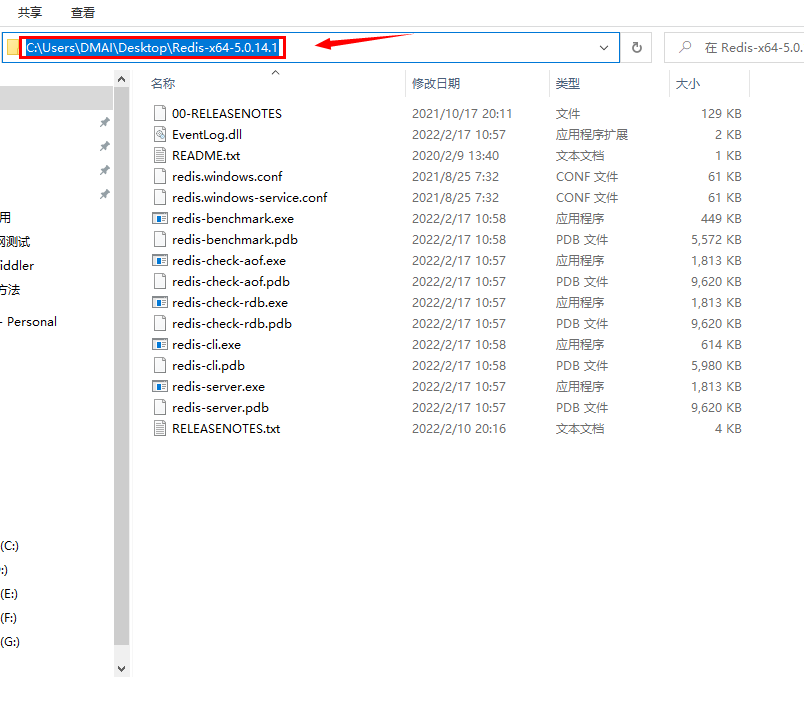
Task: Sort files by 修改日期 column header
Action: [x=436, y=84]
